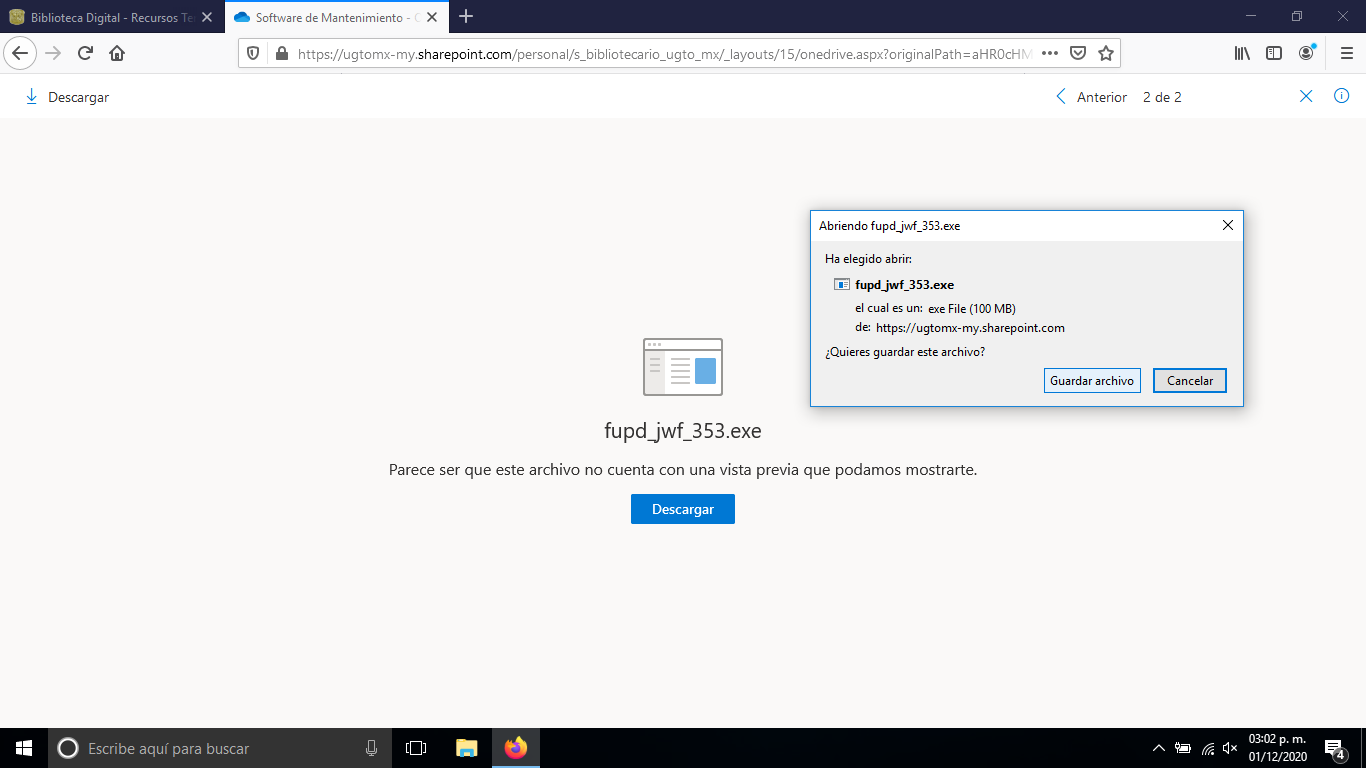This screenshot has height=768, width=1366.
Task: Open the Firefox hamburger menu
Action: coord(1346,53)
